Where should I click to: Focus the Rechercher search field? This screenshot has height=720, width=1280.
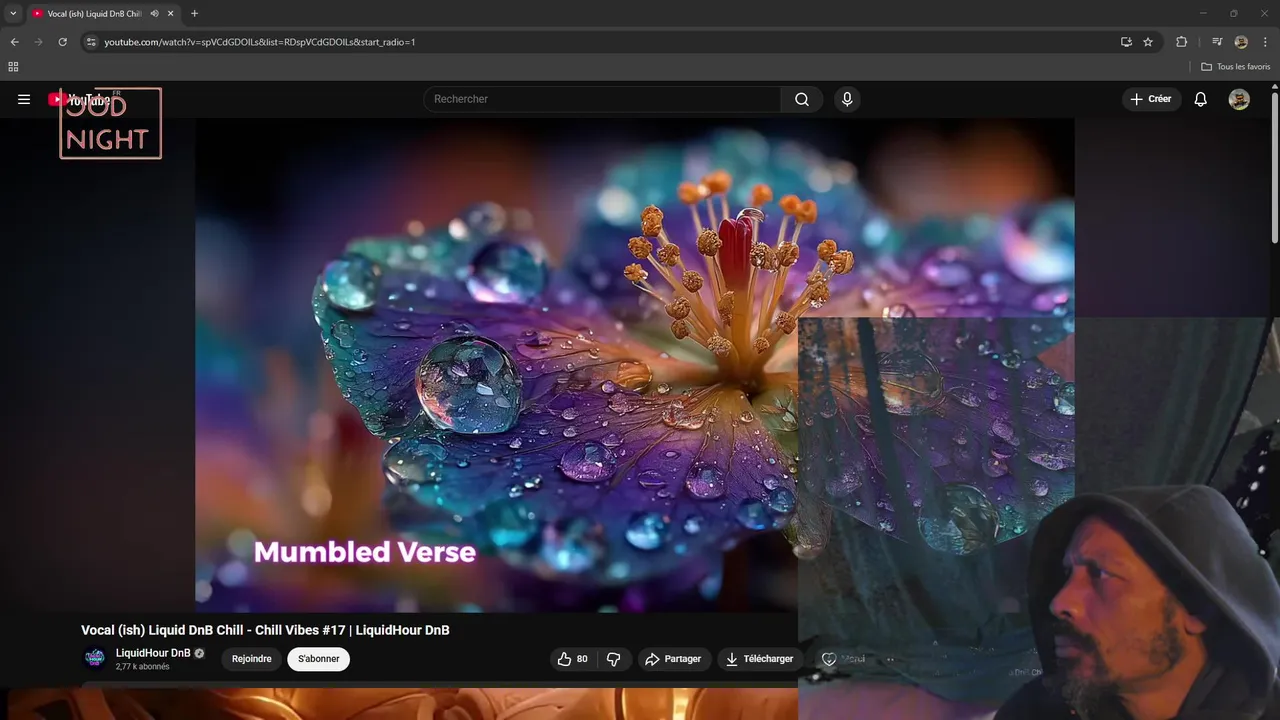602,99
